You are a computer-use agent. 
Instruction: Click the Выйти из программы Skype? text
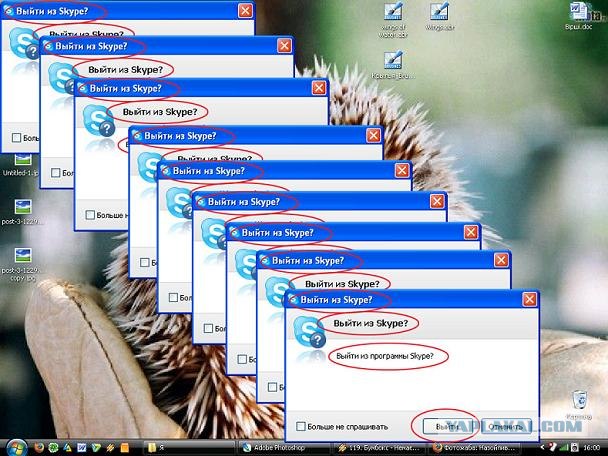[385, 356]
